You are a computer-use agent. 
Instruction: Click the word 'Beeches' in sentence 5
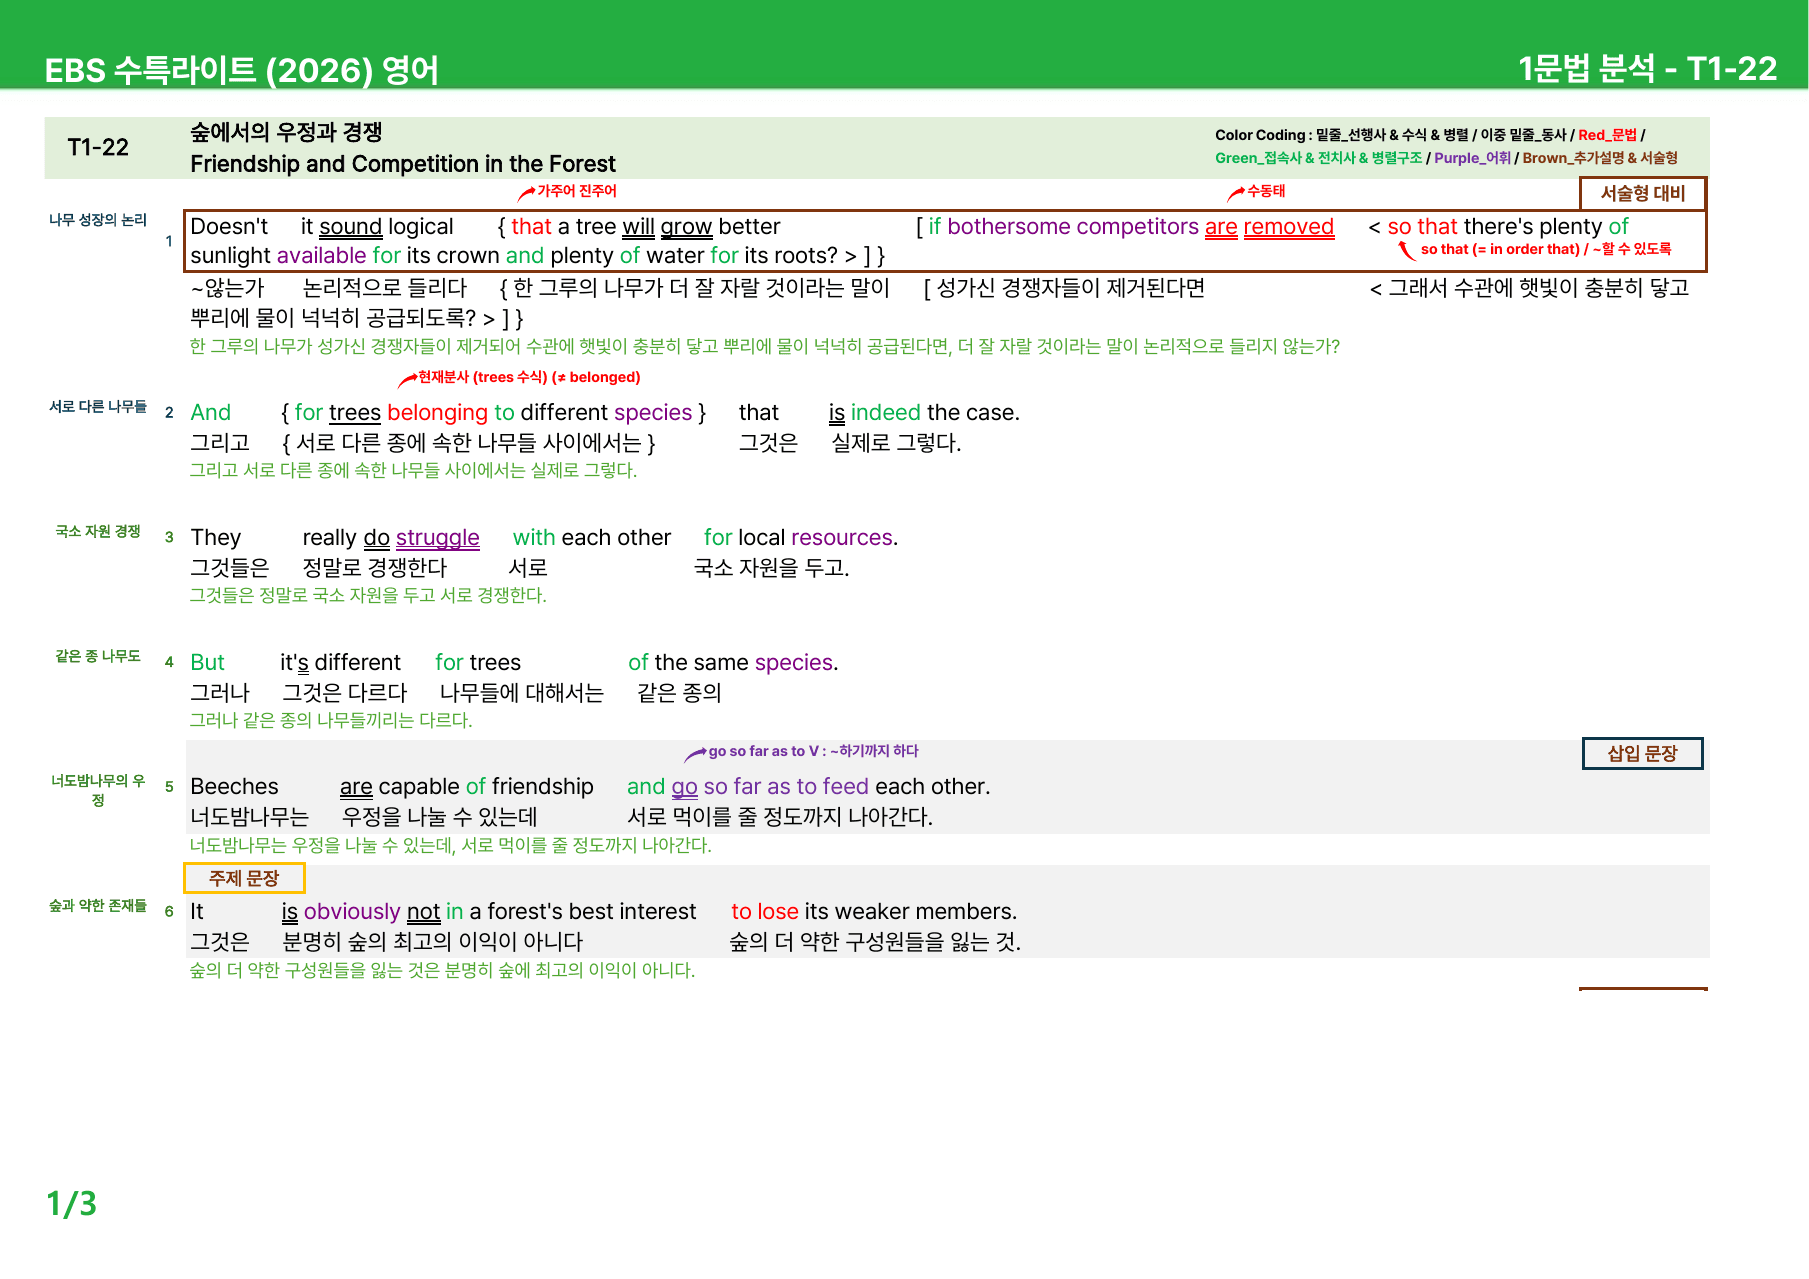pos(234,787)
